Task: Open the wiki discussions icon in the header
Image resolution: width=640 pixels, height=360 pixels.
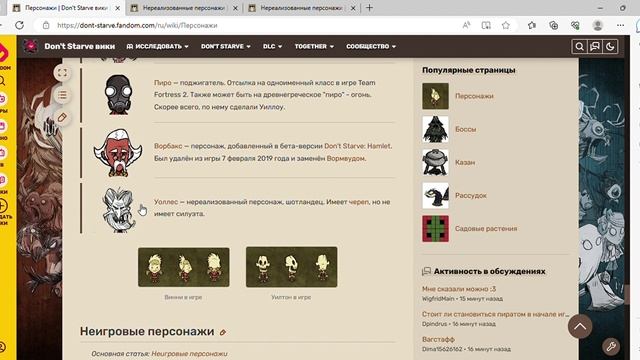Action: click(x=595, y=47)
